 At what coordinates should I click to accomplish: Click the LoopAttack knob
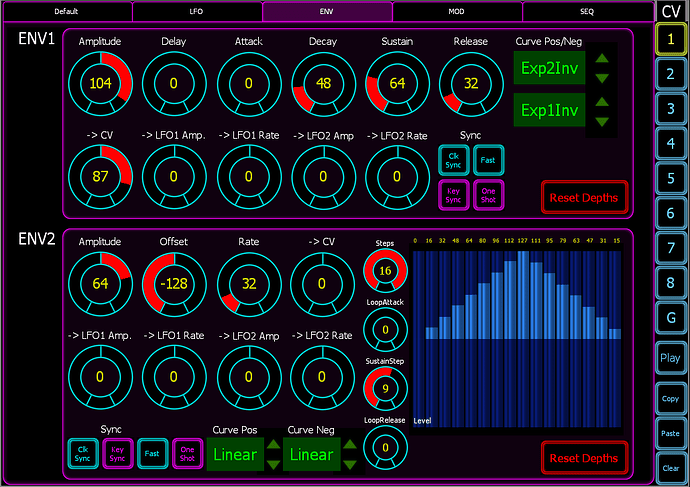pyautogui.click(x=385, y=330)
